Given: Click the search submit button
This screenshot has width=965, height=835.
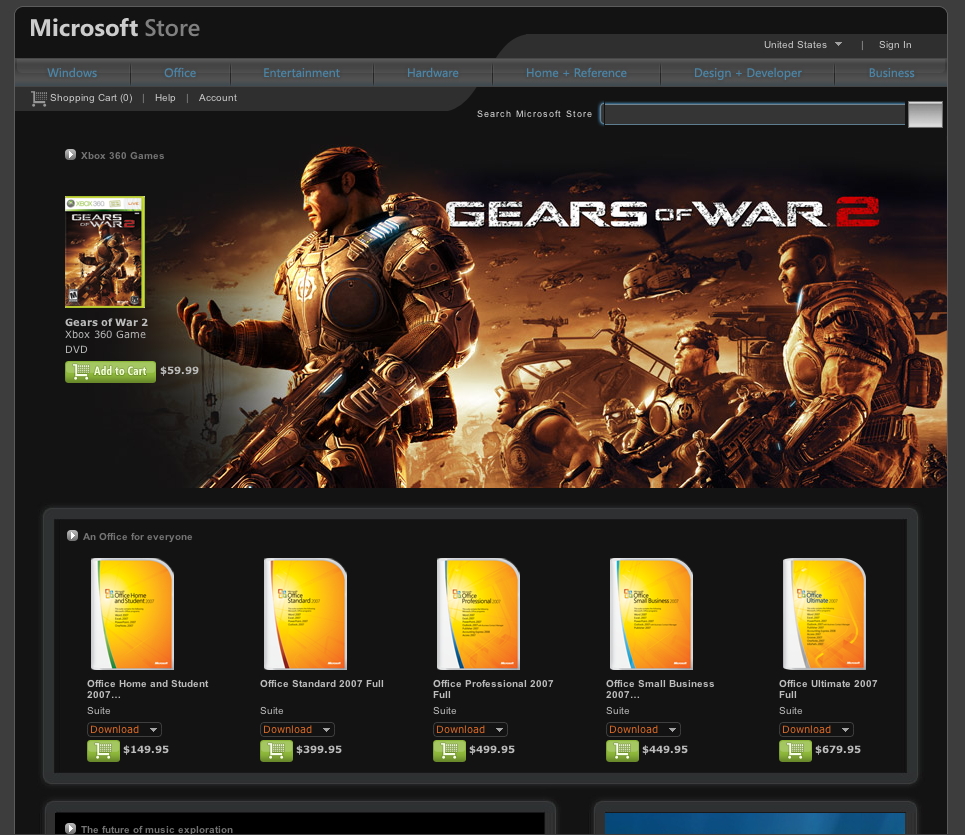Looking at the screenshot, I should (x=925, y=114).
